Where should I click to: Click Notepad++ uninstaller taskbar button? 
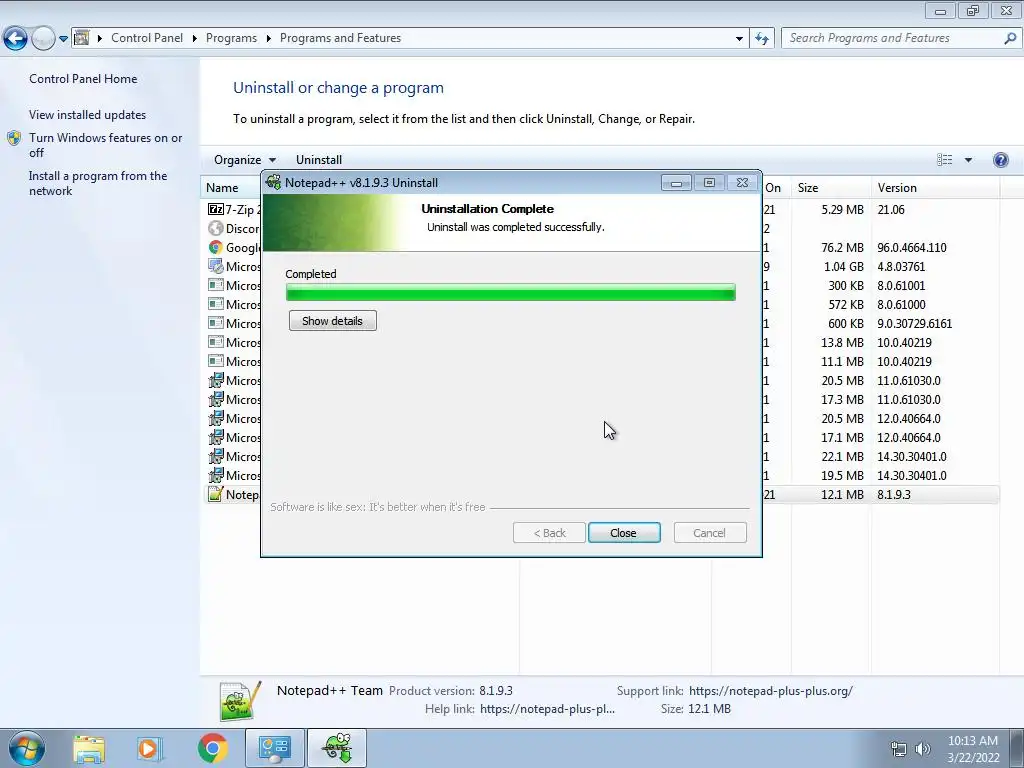coord(337,748)
